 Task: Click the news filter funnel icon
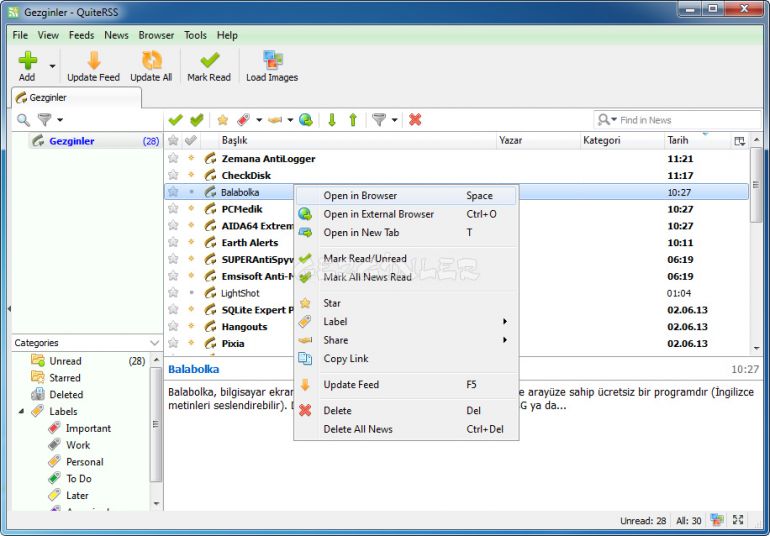pyautogui.click(x=379, y=119)
